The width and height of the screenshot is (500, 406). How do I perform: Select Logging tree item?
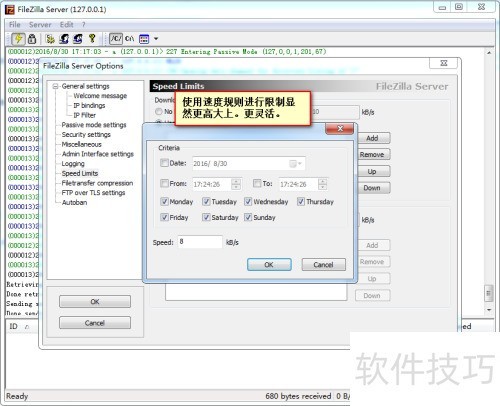tap(73, 164)
